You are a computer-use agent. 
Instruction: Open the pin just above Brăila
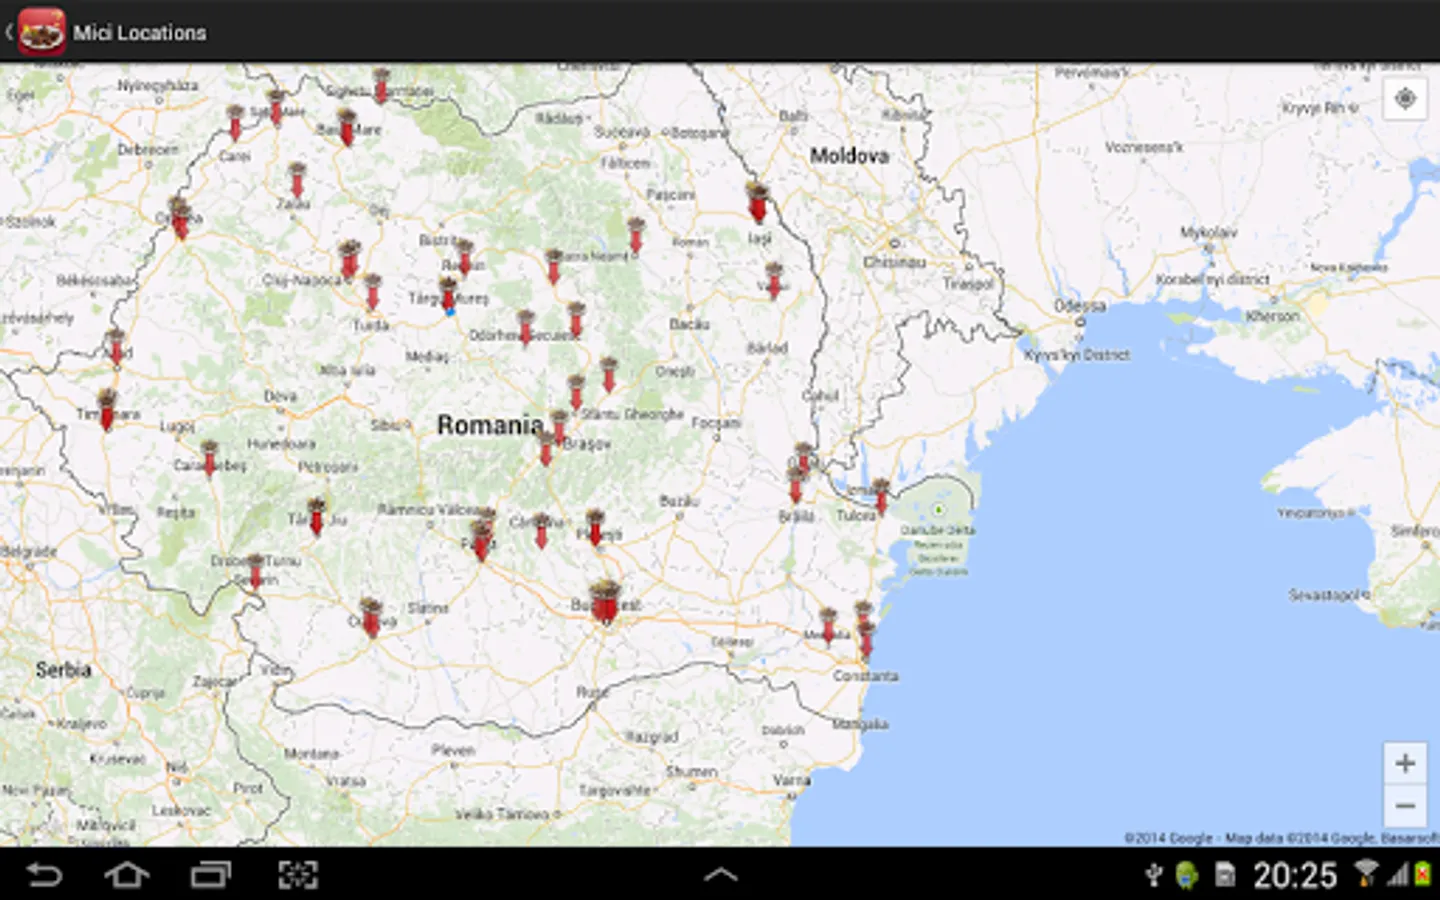[796, 485]
